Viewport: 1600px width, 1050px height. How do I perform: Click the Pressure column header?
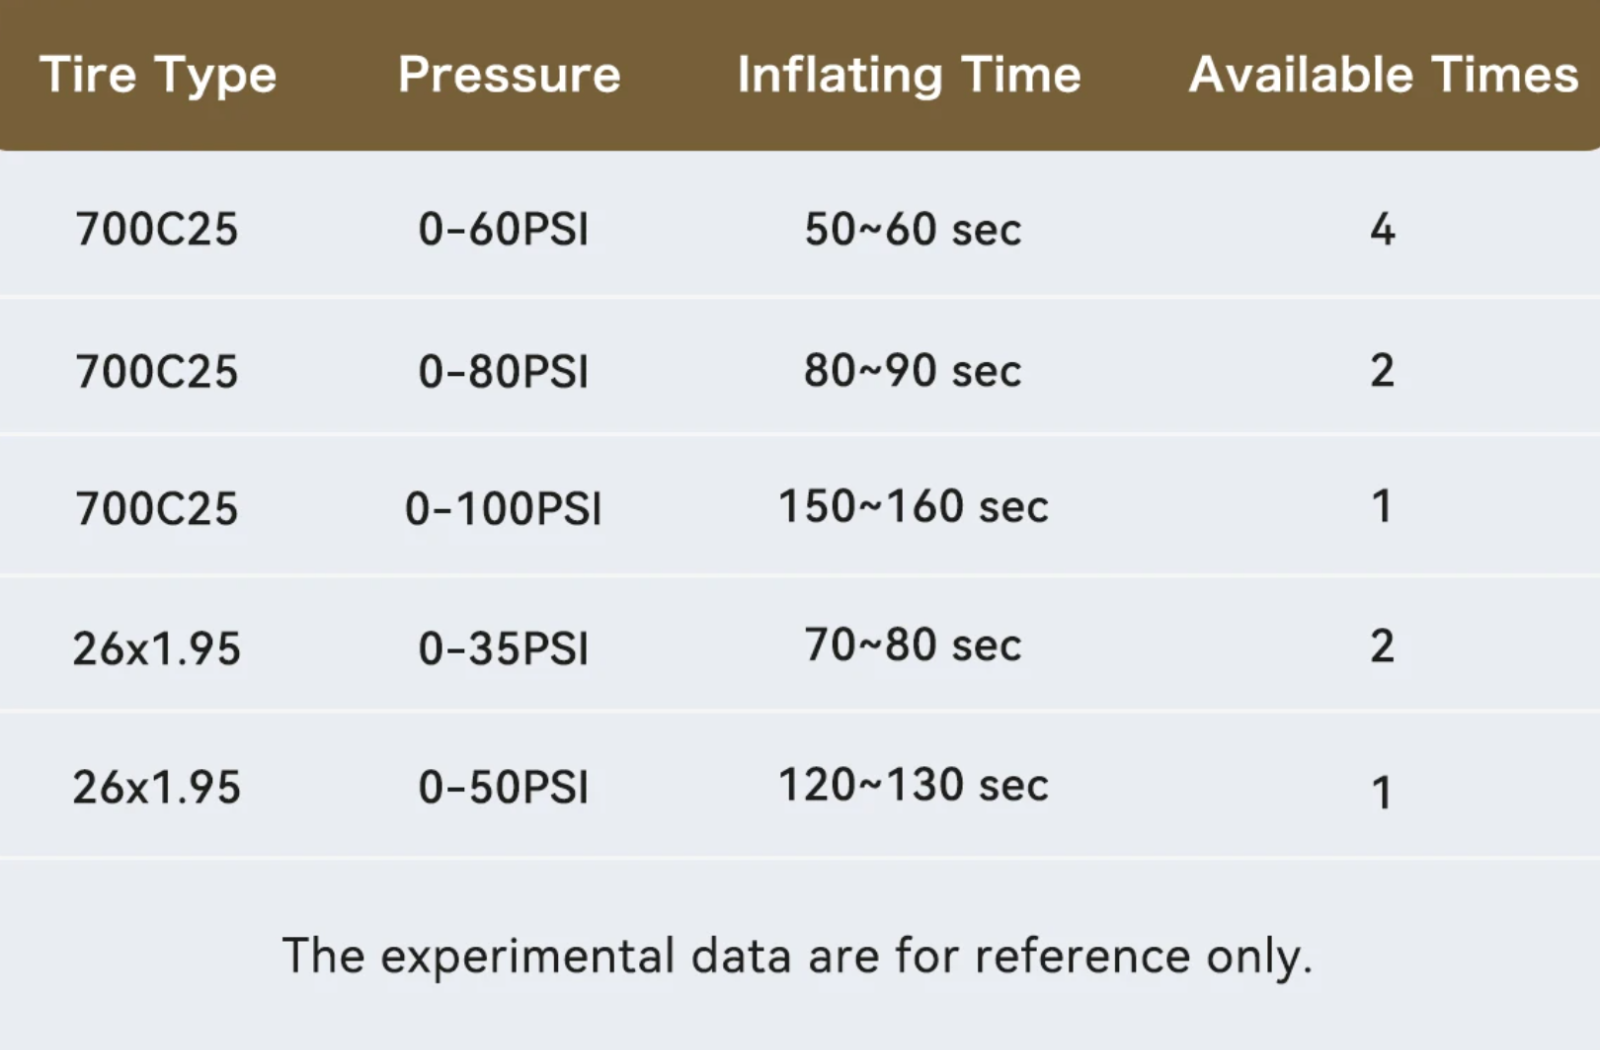[x=509, y=75]
